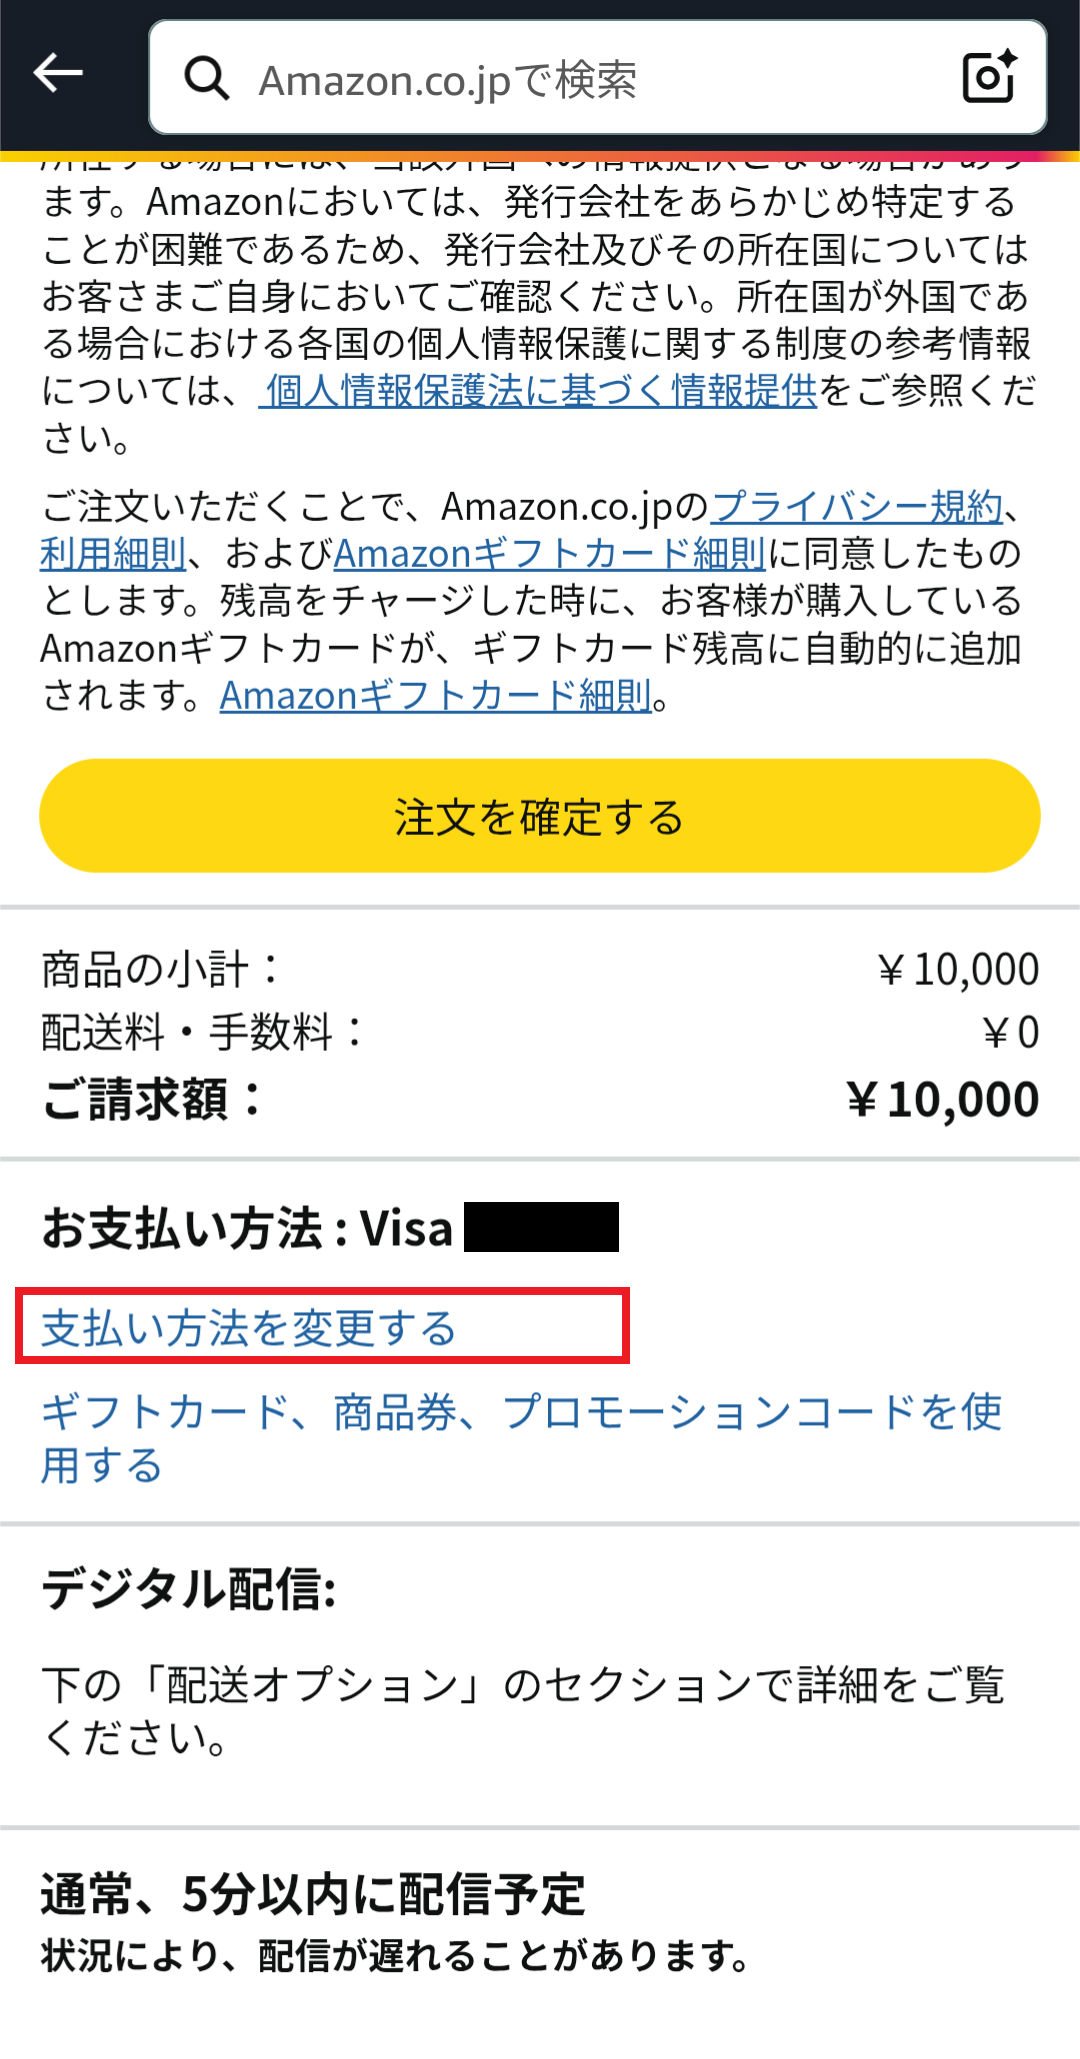Image resolution: width=1080 pixels, height=2059 pixels.
Task: Tap the blacked-out Visa card number
Action: (541, 1227)
